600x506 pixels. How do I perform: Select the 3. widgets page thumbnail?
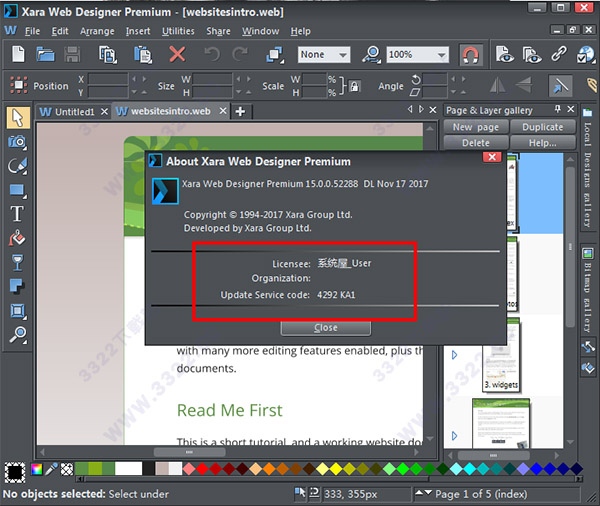tap(501, 355)
